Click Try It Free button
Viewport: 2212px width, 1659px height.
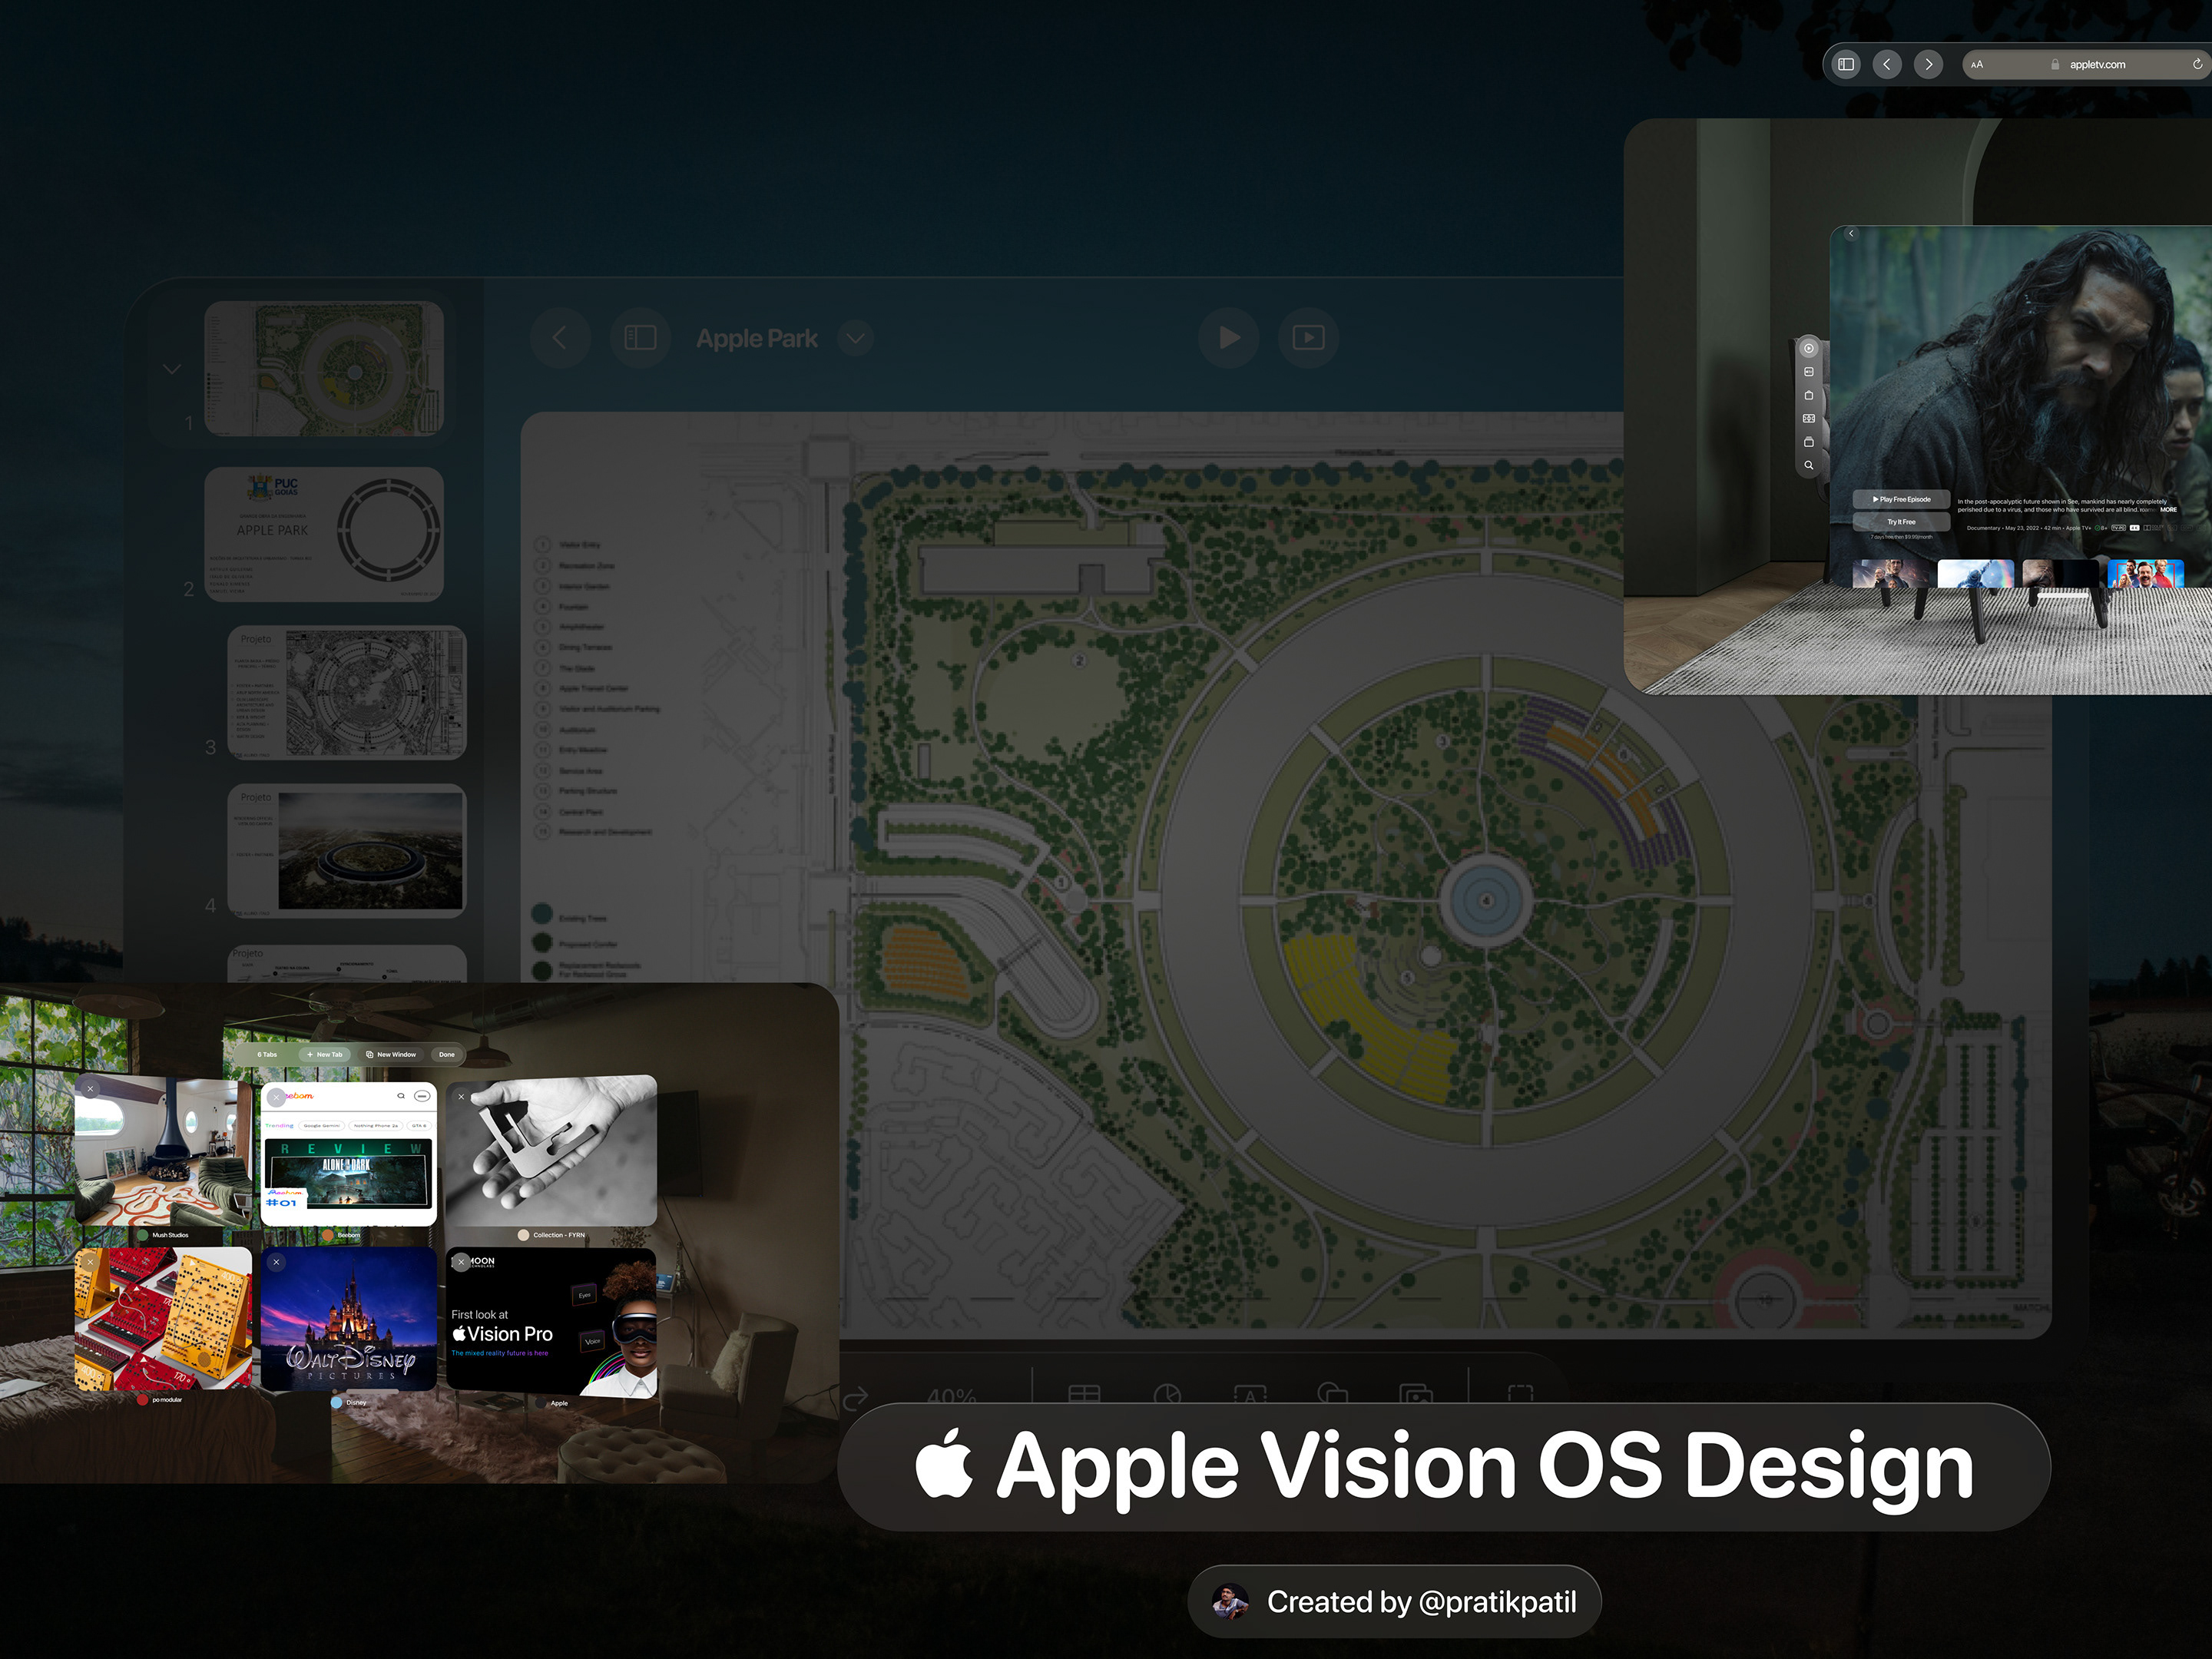point(1901,522)
